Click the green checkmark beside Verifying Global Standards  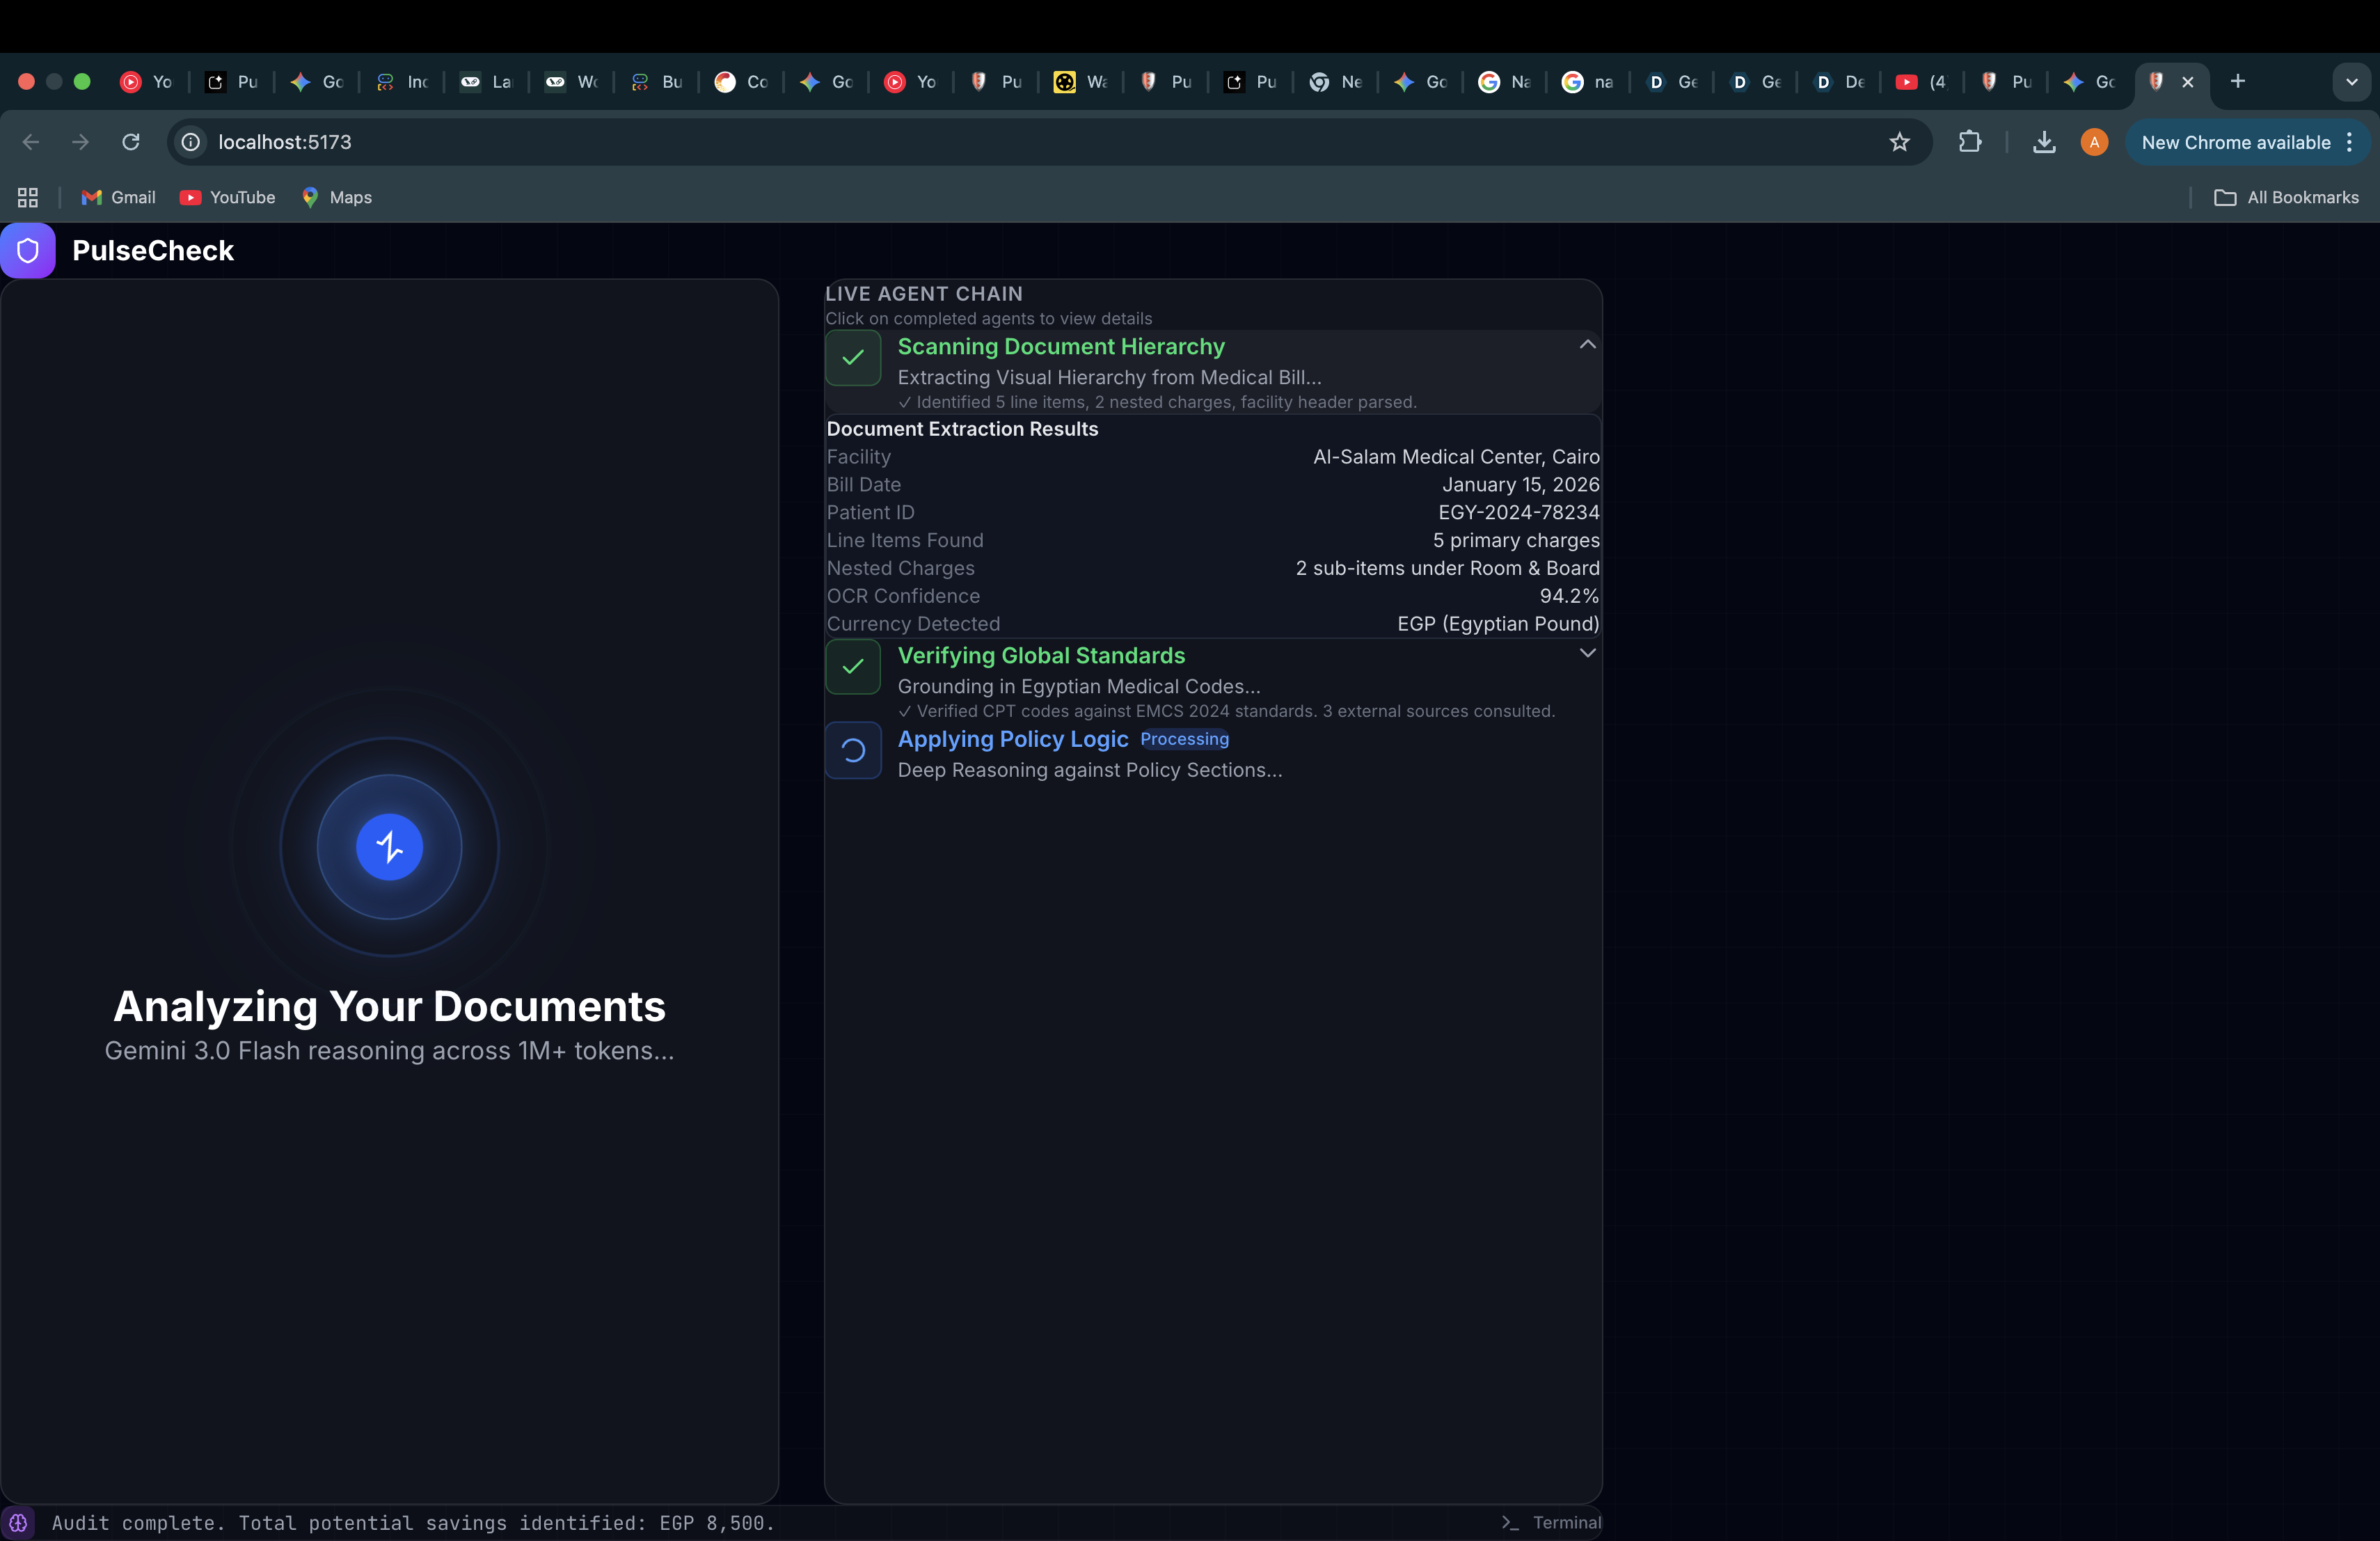coord(853,667)
